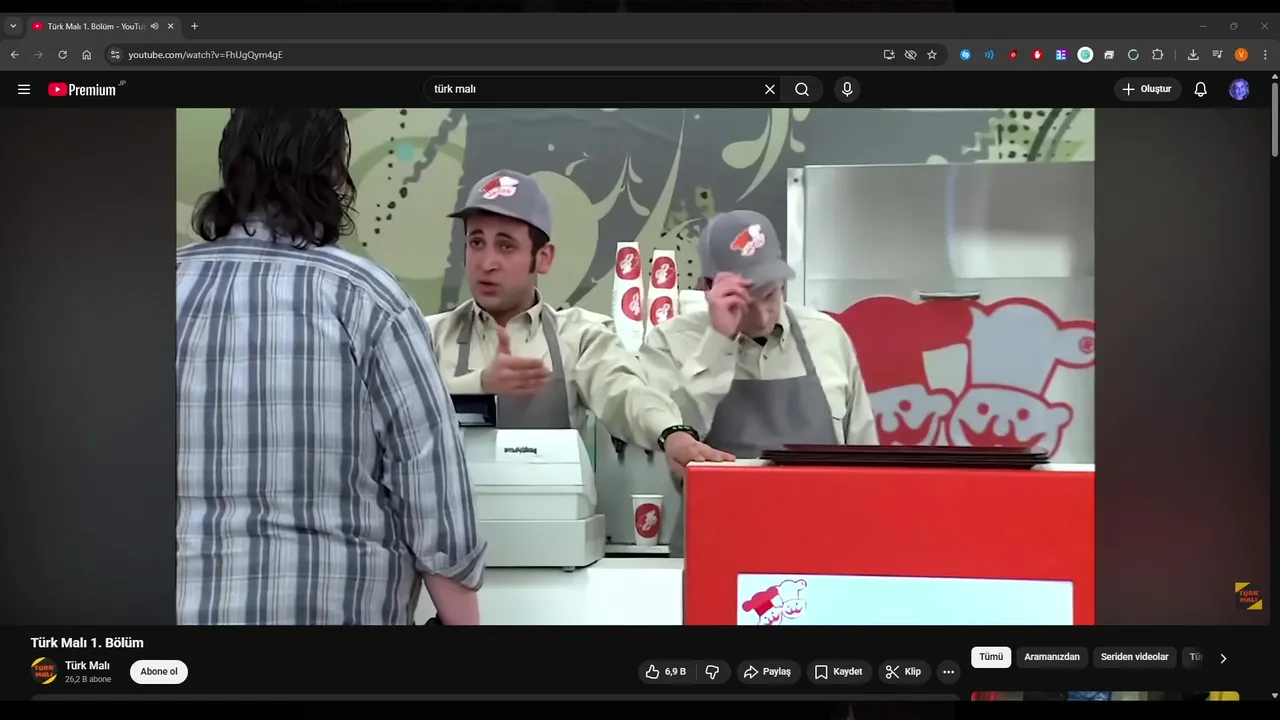Viewport: 1280px width, 720px height.
Task: Start voice search with microphone
Action: click(847, 89)
